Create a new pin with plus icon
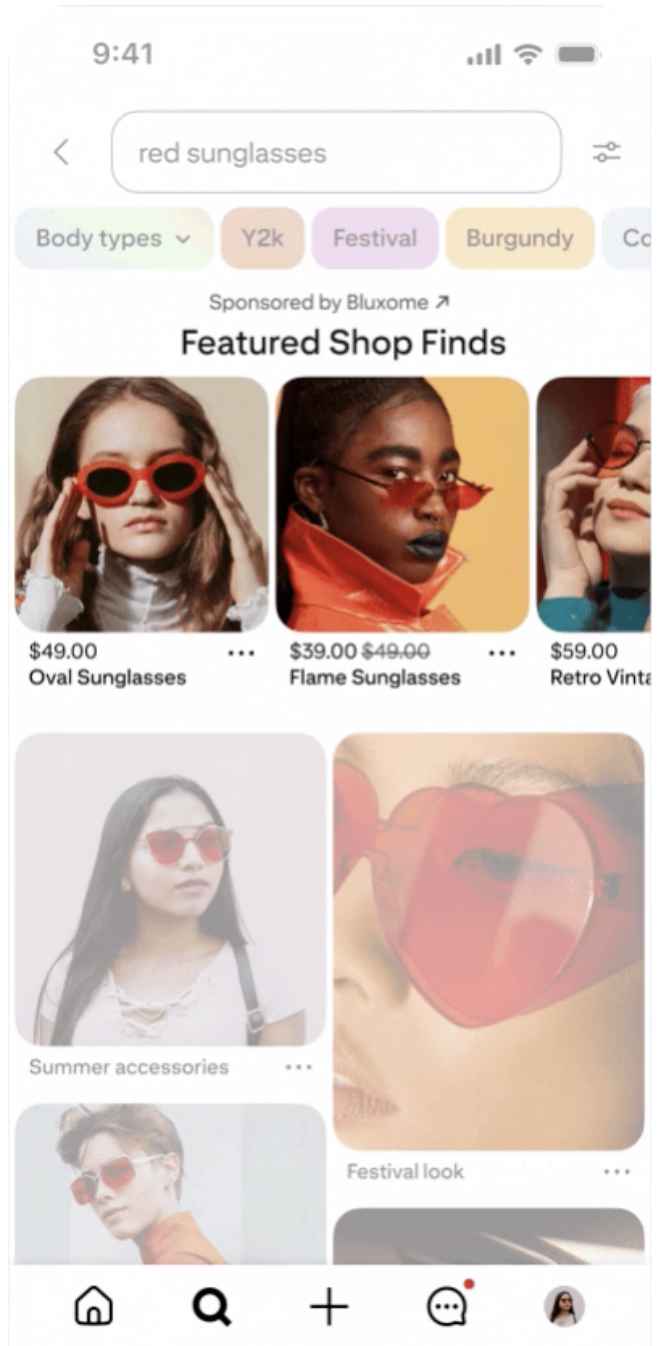This screenshot has height=1346, width=666. [329, 1306]
